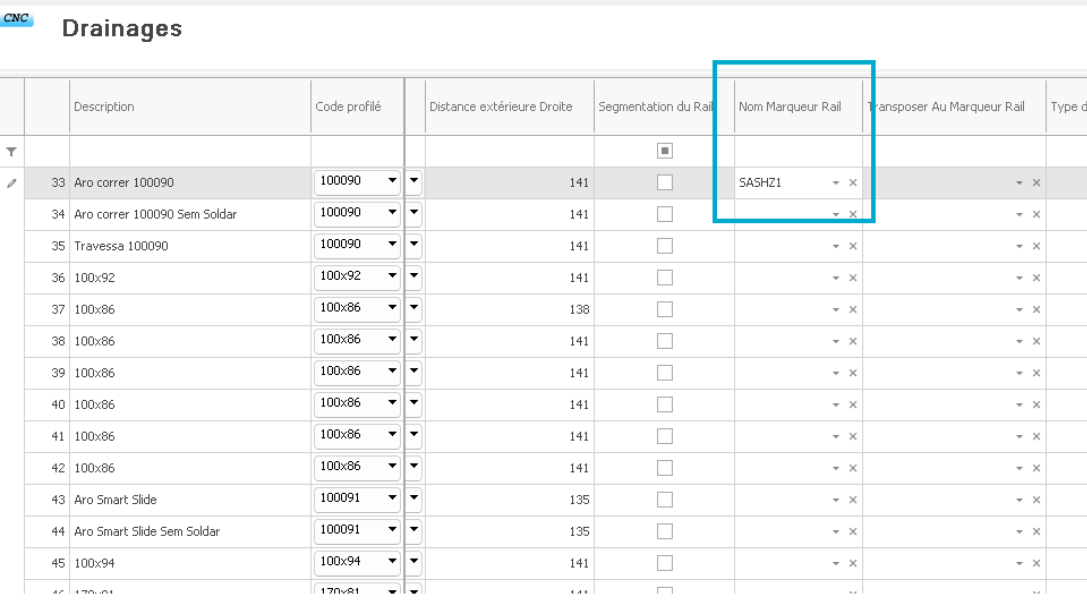Click the filter funnel icon in filter row
Image resolution: width=1087 pixels, height=601 pixels.
[x=11, y=151]
